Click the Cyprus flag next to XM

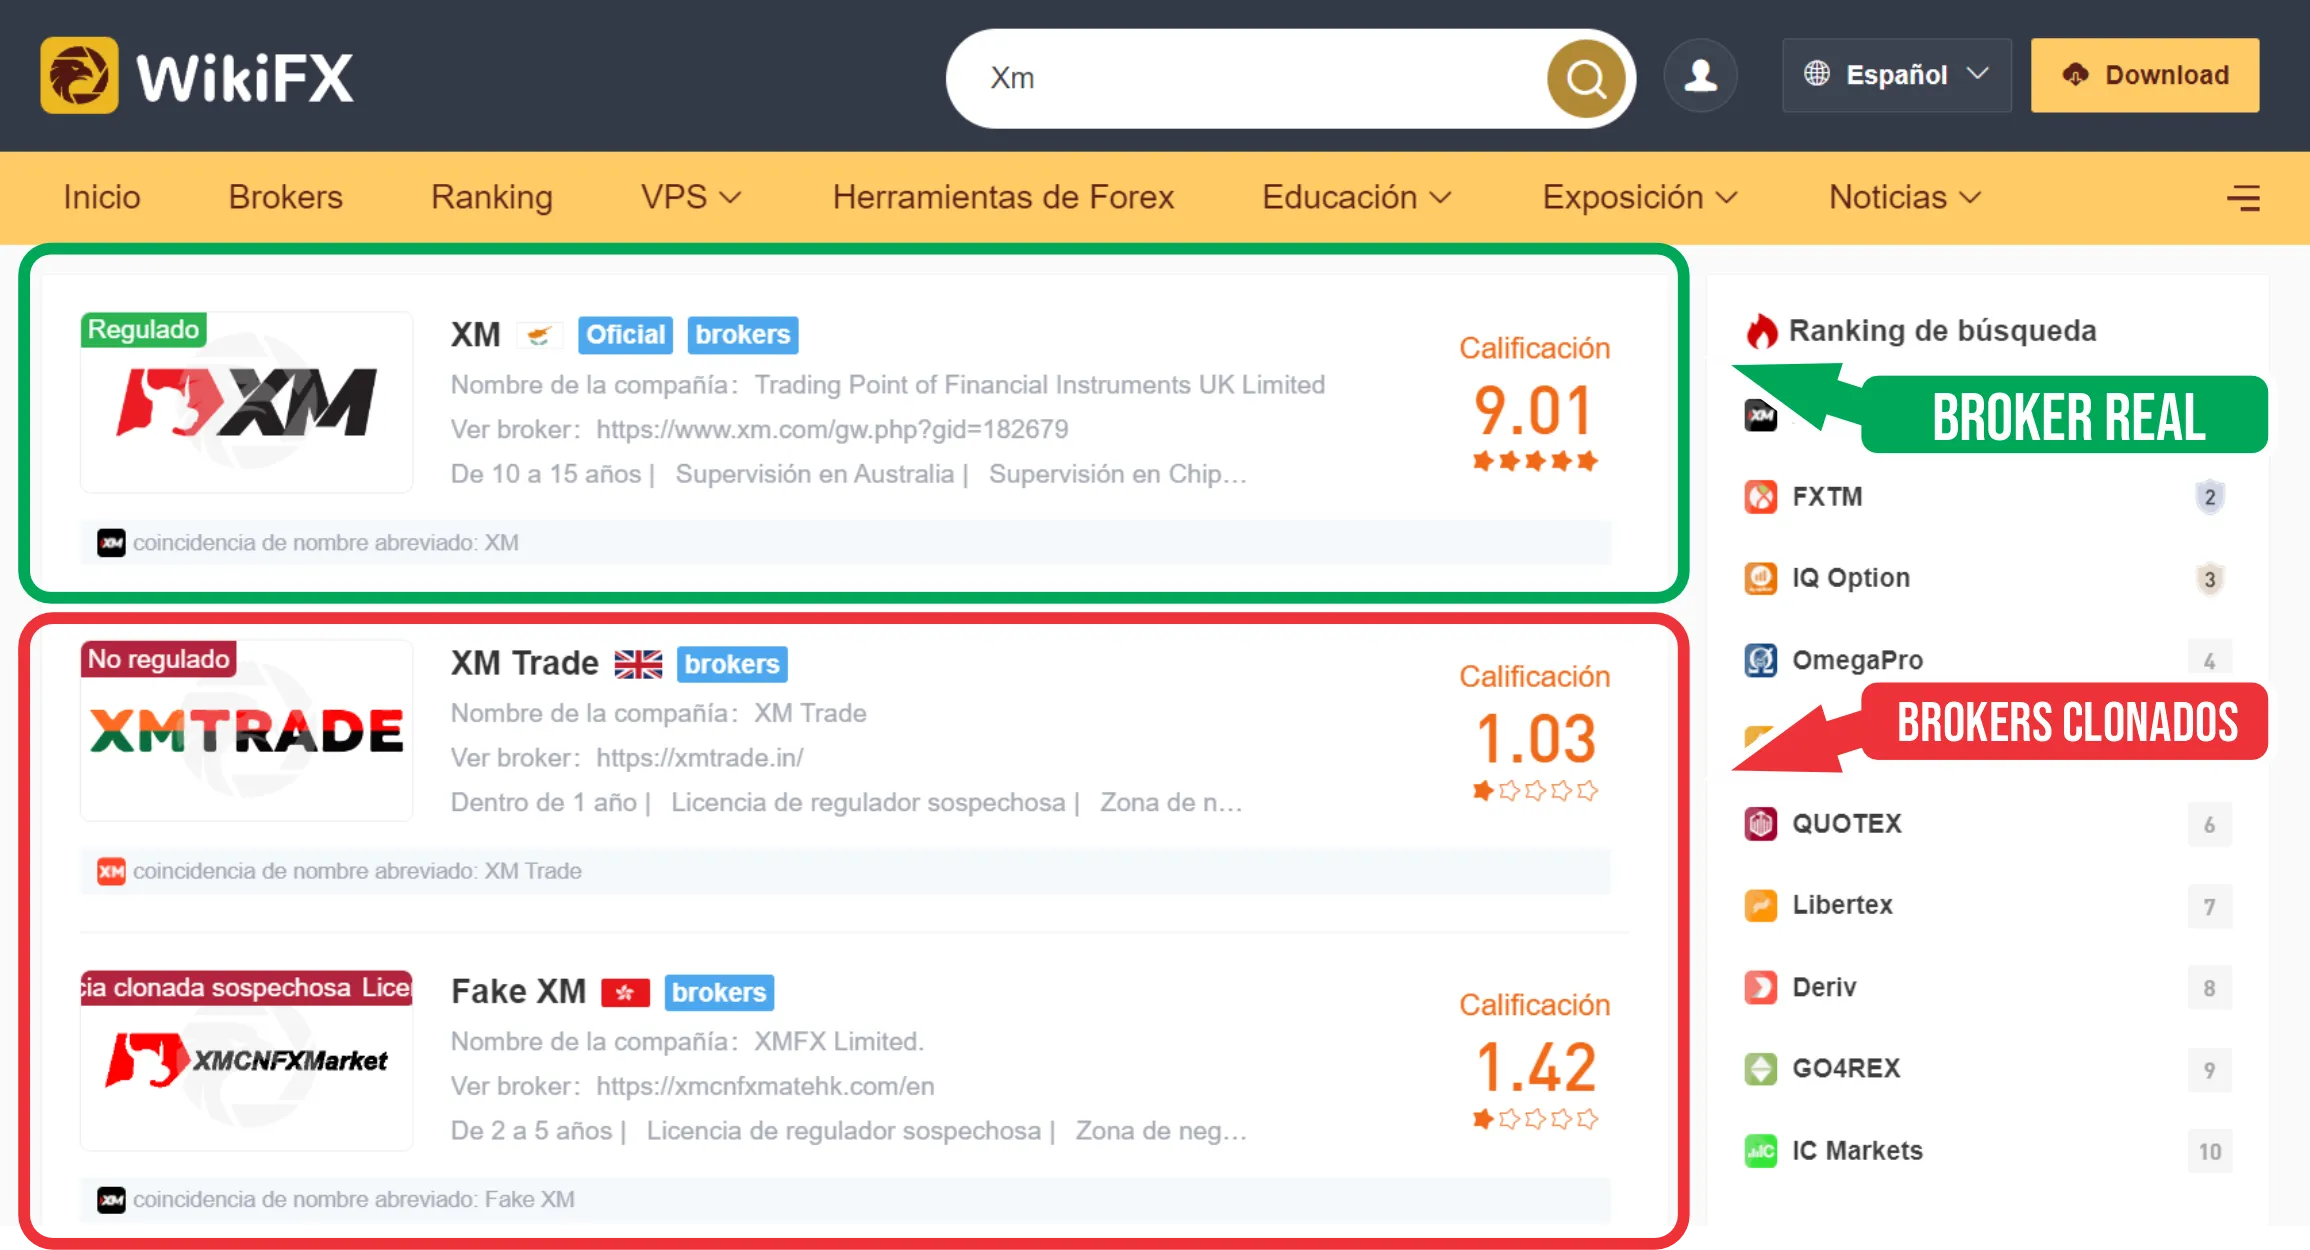point(539,335)
